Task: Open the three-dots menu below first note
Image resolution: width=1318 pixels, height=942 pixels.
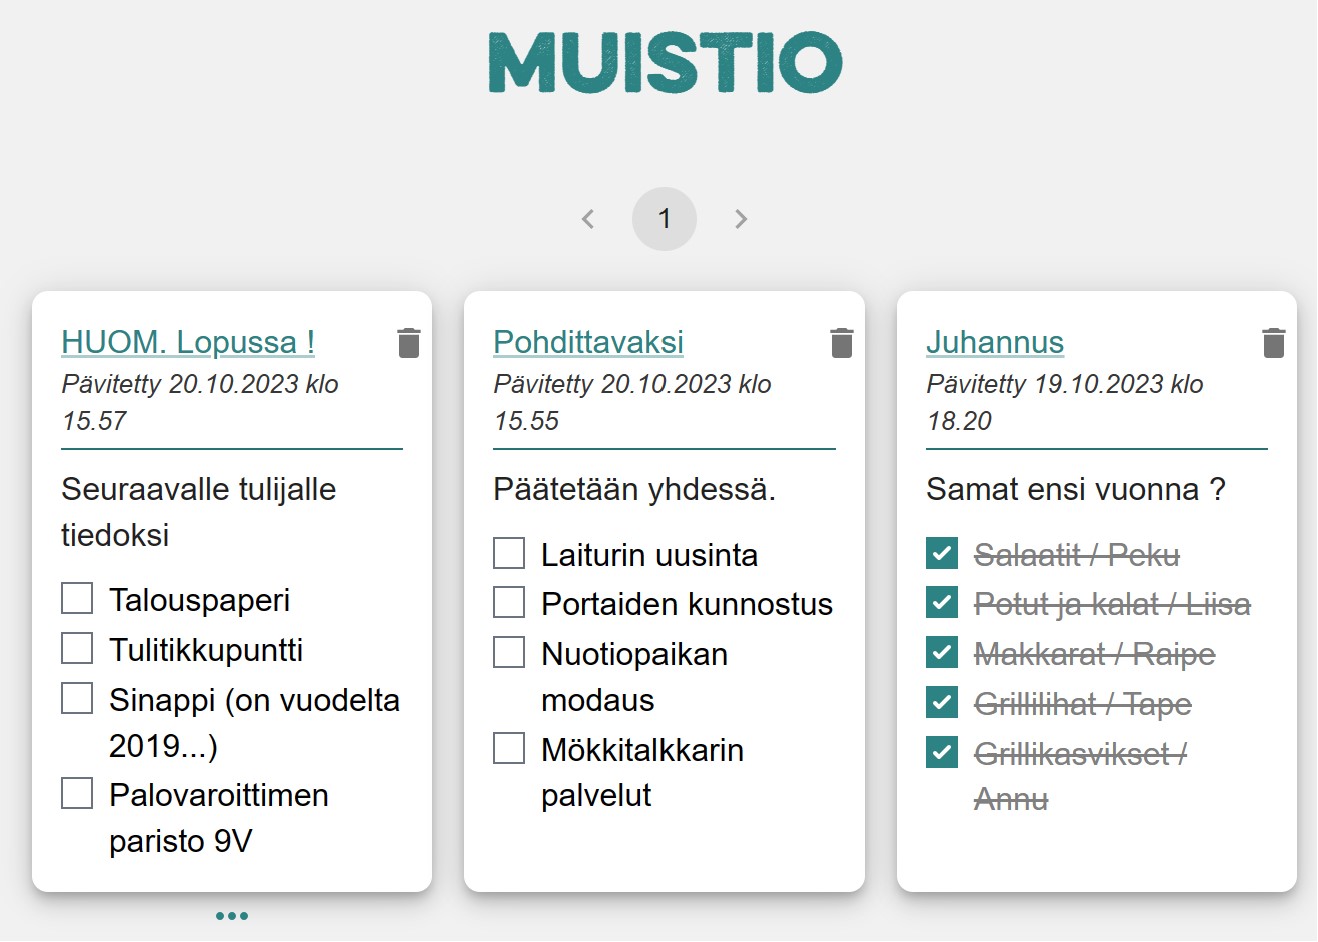Action: click(232, 916)
